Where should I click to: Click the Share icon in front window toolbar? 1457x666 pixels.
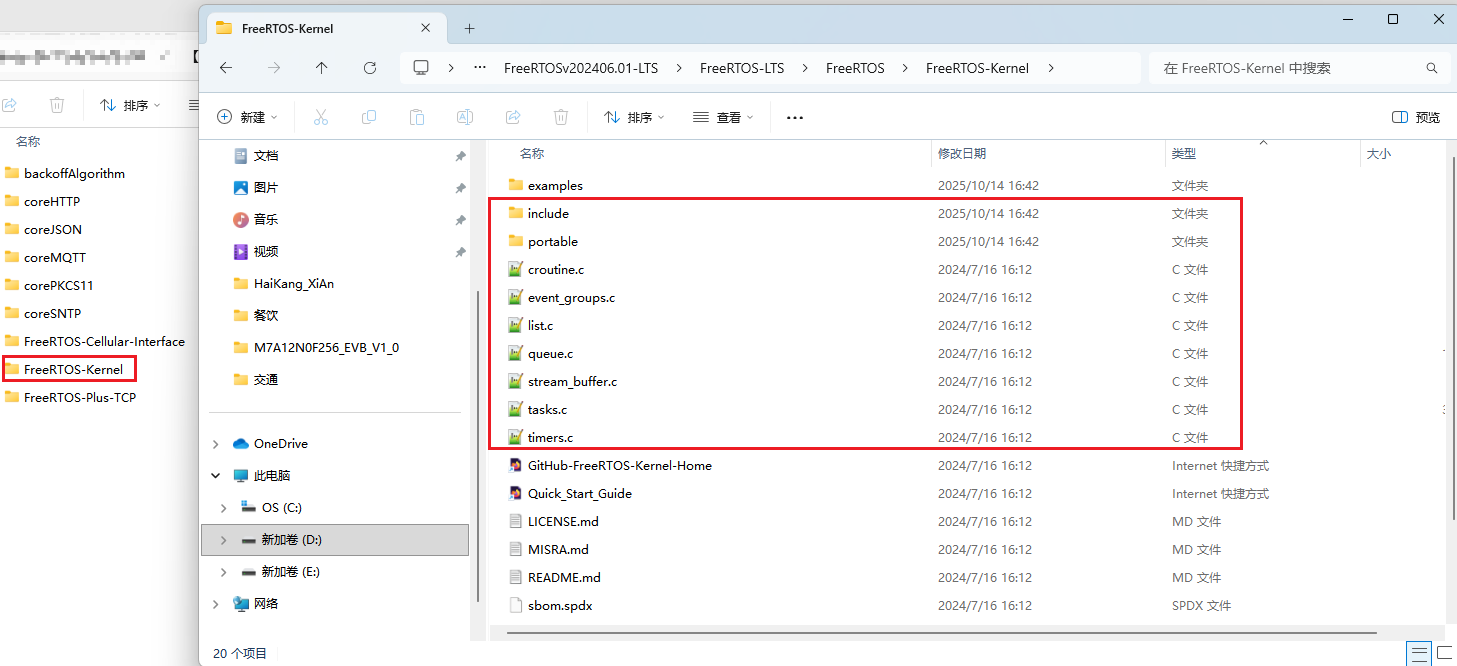point(513,117)
